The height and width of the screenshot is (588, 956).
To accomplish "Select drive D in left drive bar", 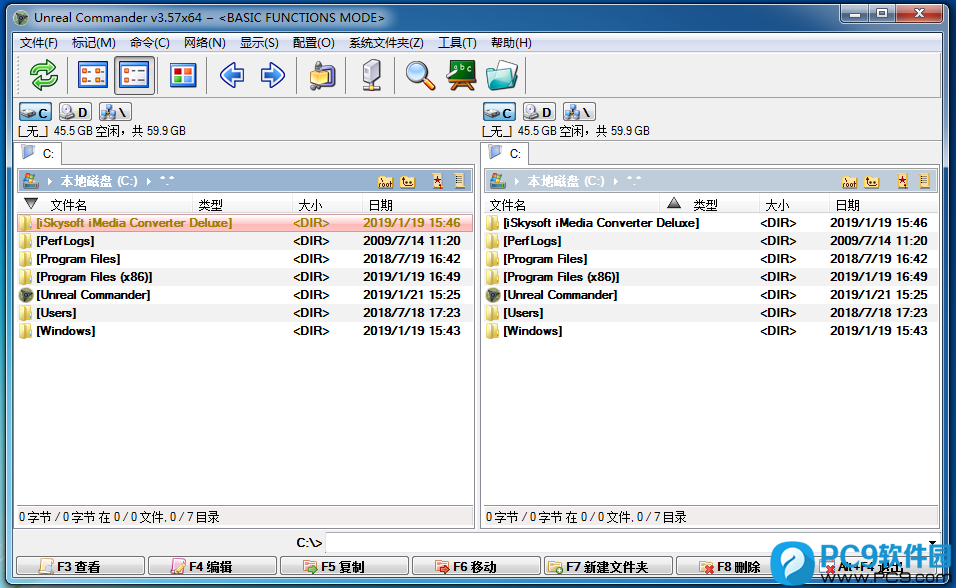I will (75, 112).
